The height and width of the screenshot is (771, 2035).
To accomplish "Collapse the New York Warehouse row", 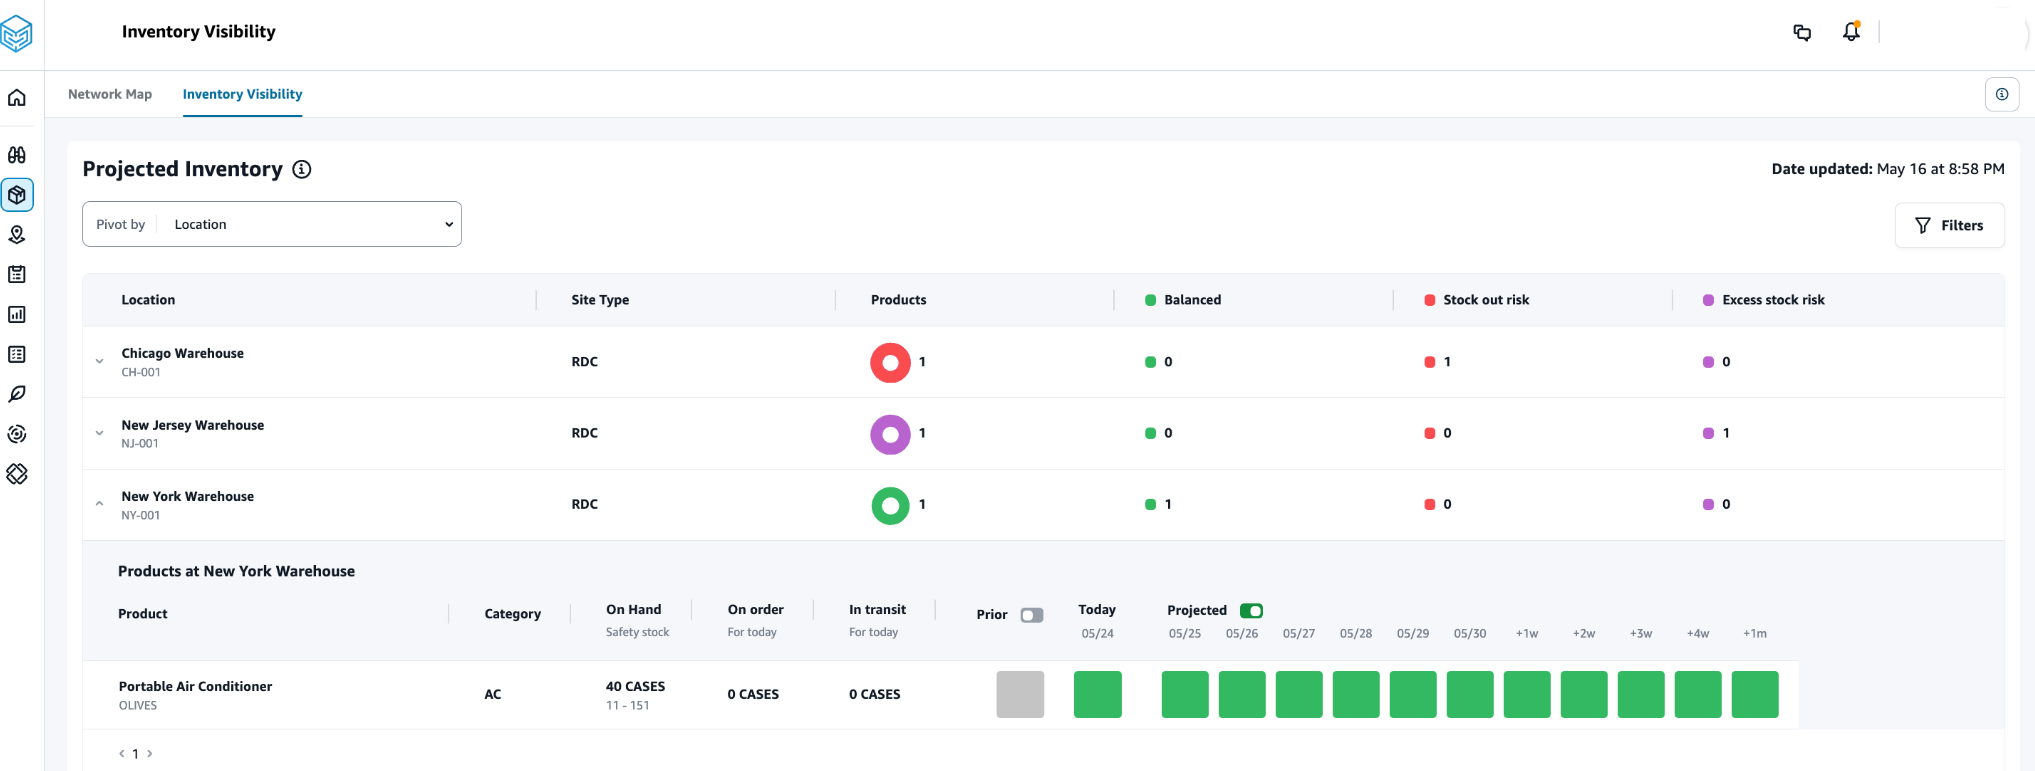I will coord(100,504).
